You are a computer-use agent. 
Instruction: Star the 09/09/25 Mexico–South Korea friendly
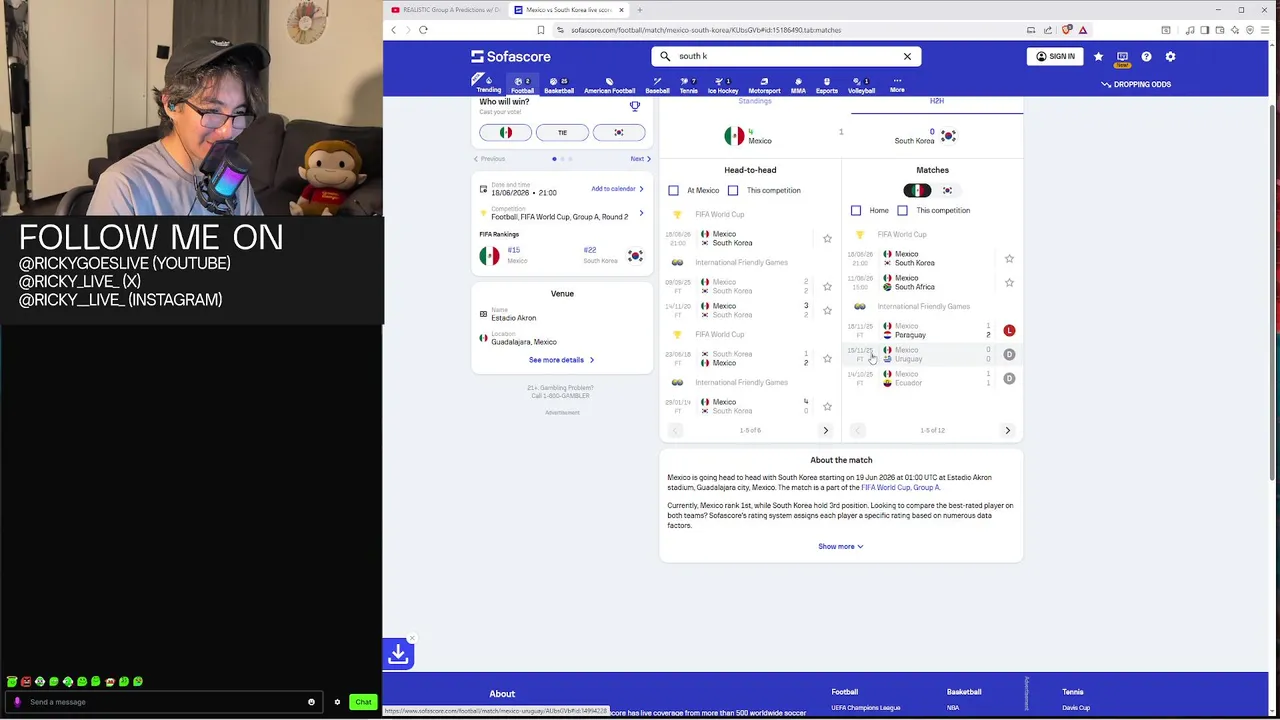(827, 287)
